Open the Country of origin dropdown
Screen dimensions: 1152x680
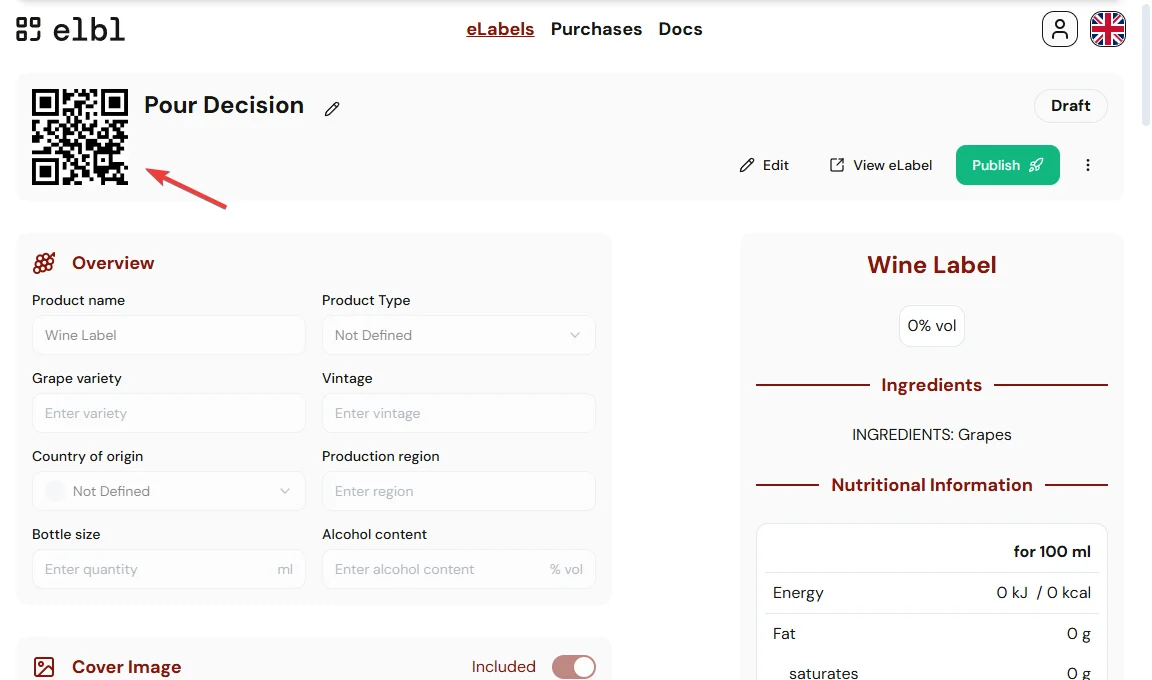[168, 491]
